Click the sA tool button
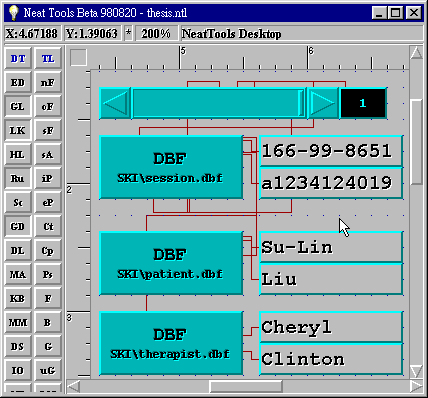The height and width of the screenshot is (398, 428). tap(48, 154)
